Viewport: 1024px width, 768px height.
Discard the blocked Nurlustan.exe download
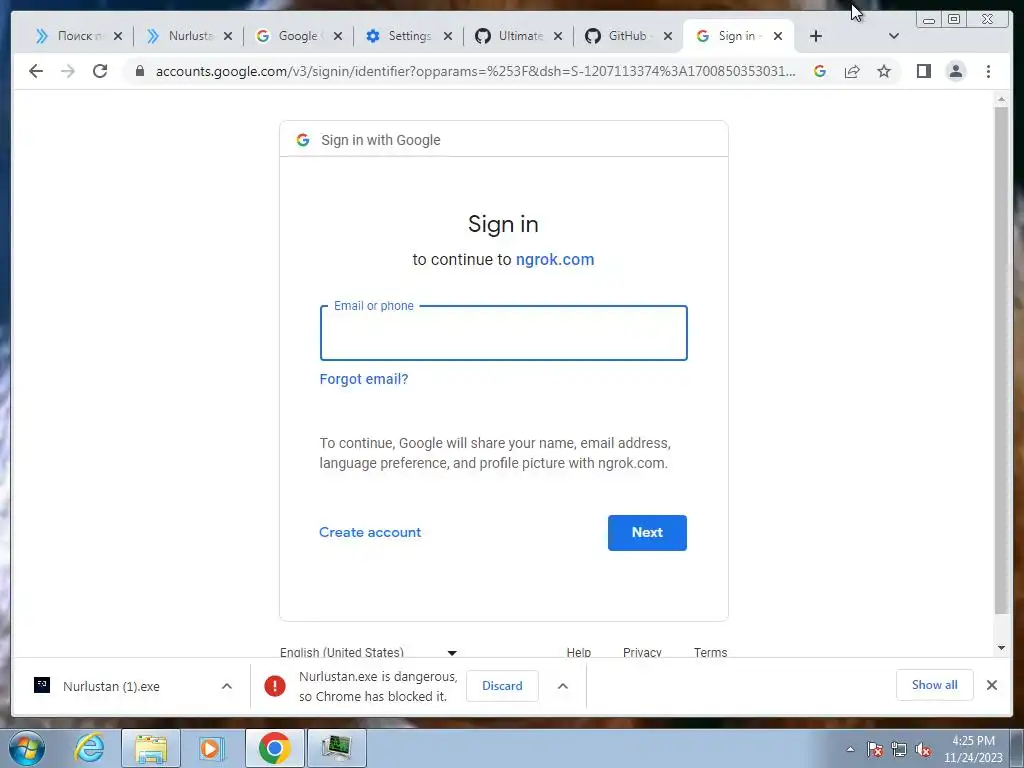coord(502,686)
